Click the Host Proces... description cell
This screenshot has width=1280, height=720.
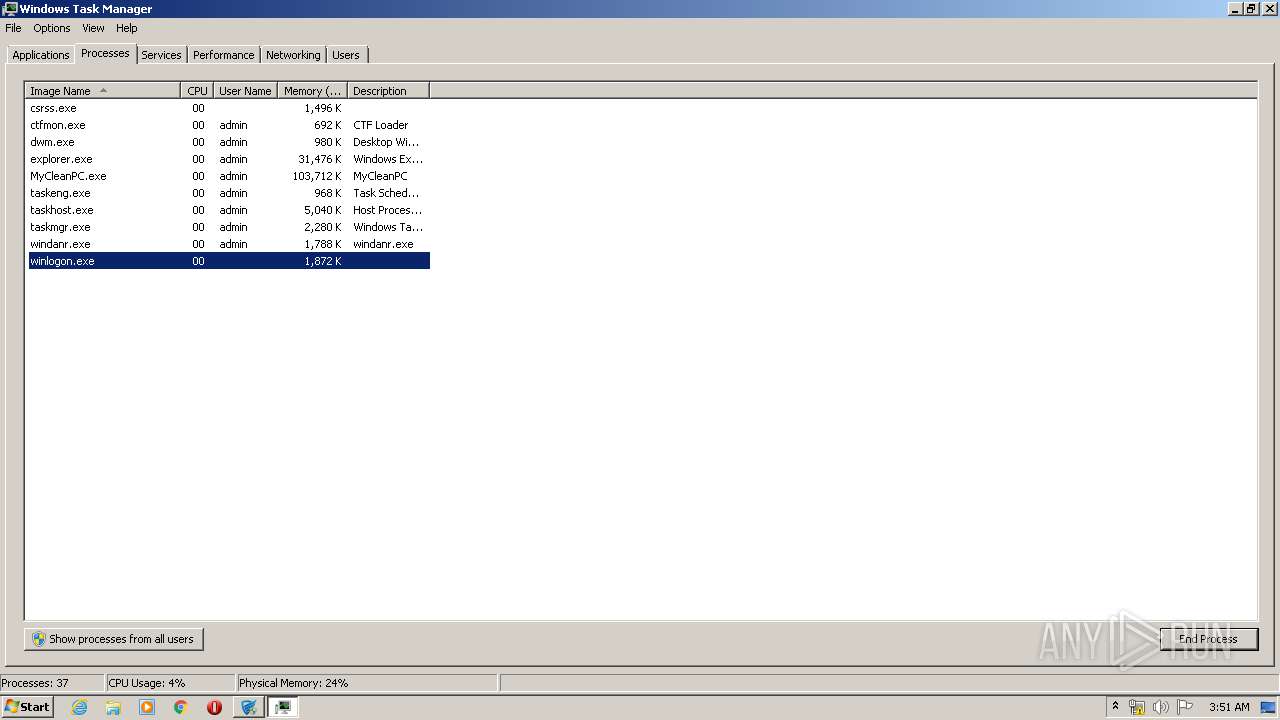(388, 210)
